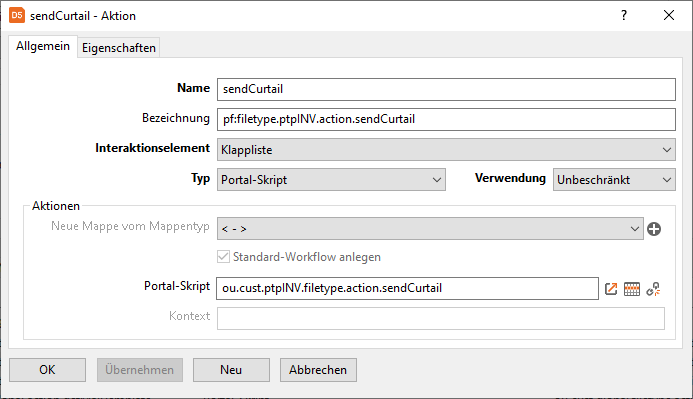
Task: Open the Interaktionselement Klappliste dropdown
Action: (446, 150)
